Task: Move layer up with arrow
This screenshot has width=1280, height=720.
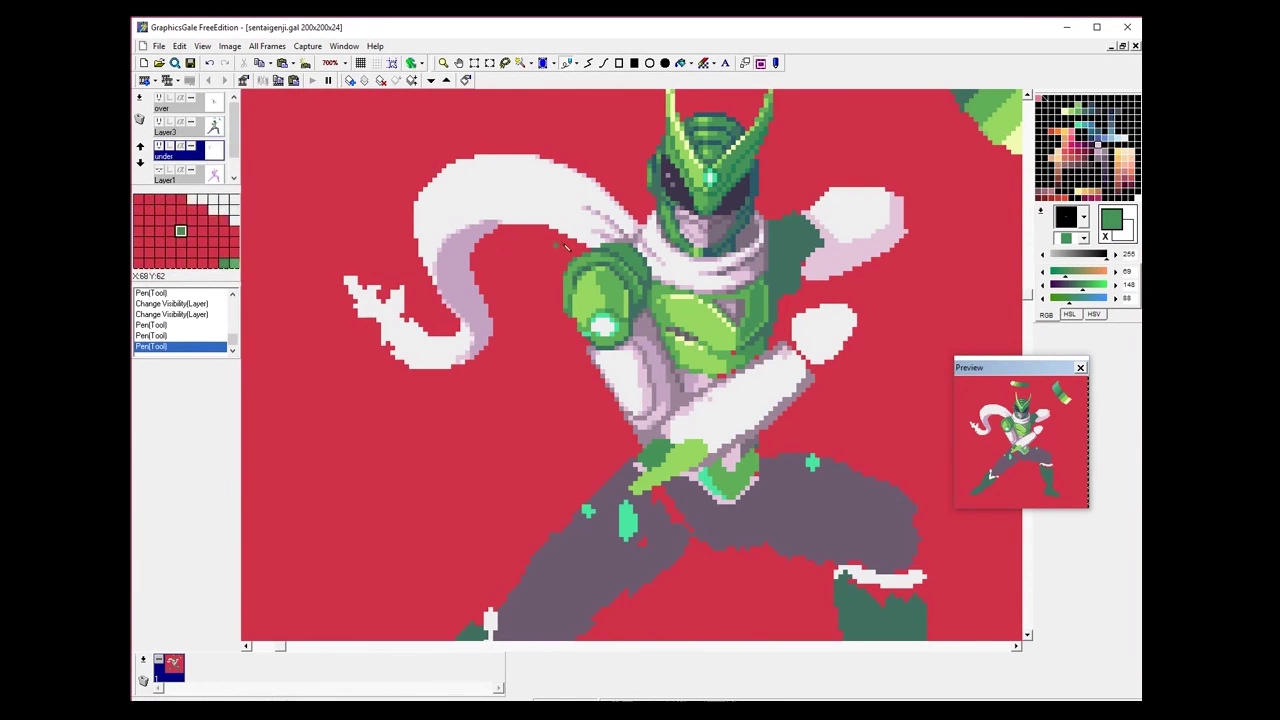Action: coord(140,147)
